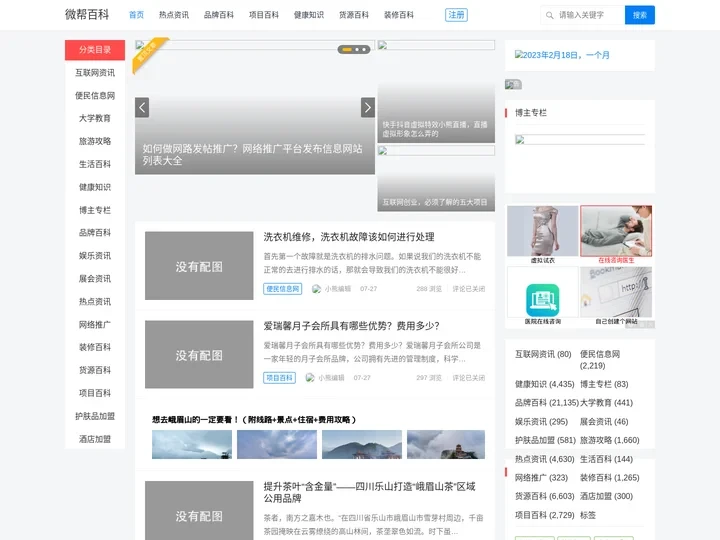Select 娱乐资讯 in sidebar
The image size is (720, 540).
(x=95, y=255)
